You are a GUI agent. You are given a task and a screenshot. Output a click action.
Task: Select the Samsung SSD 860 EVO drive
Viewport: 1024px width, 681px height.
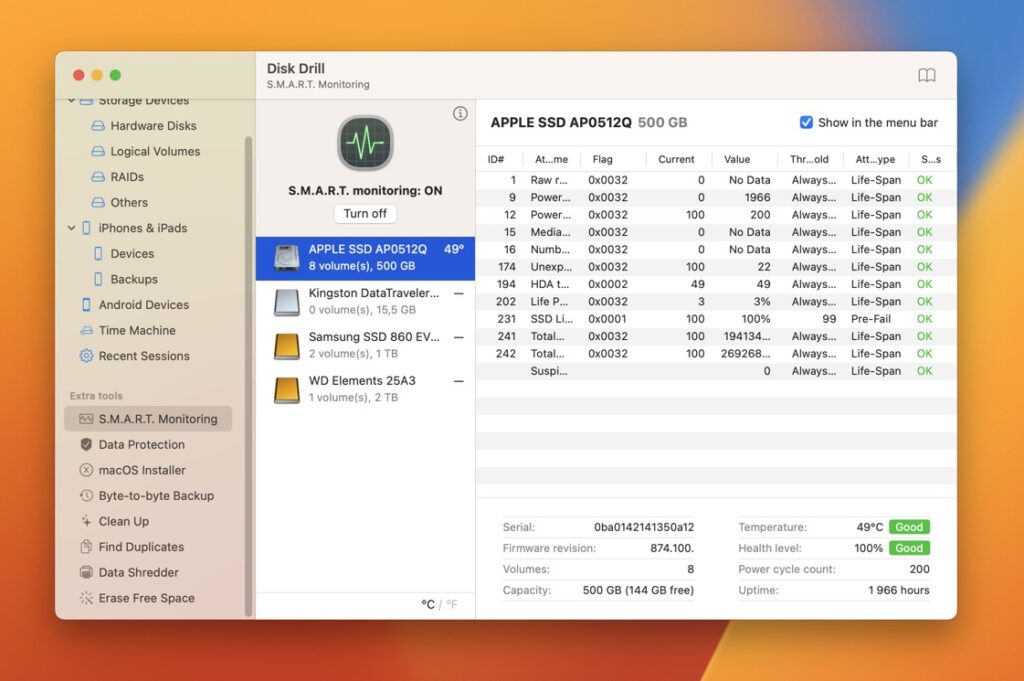pyautogui.click(x=365, y=344)
